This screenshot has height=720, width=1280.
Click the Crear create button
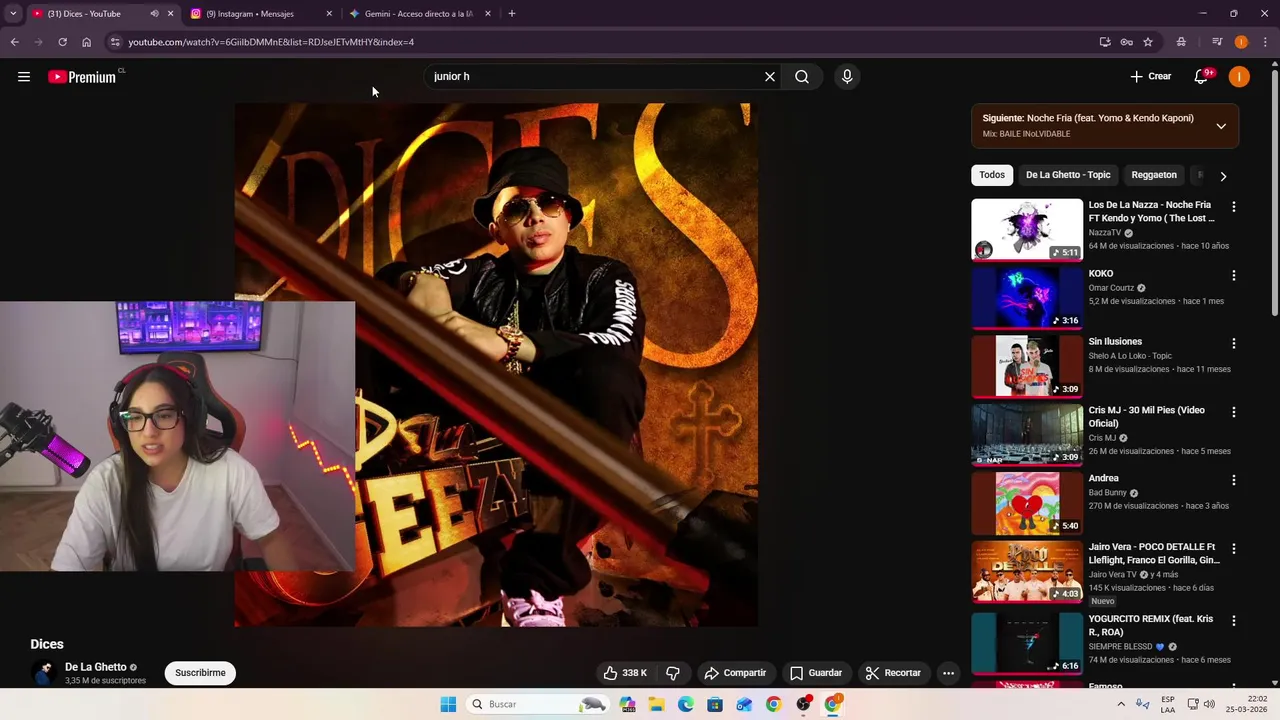point(1151,77)
